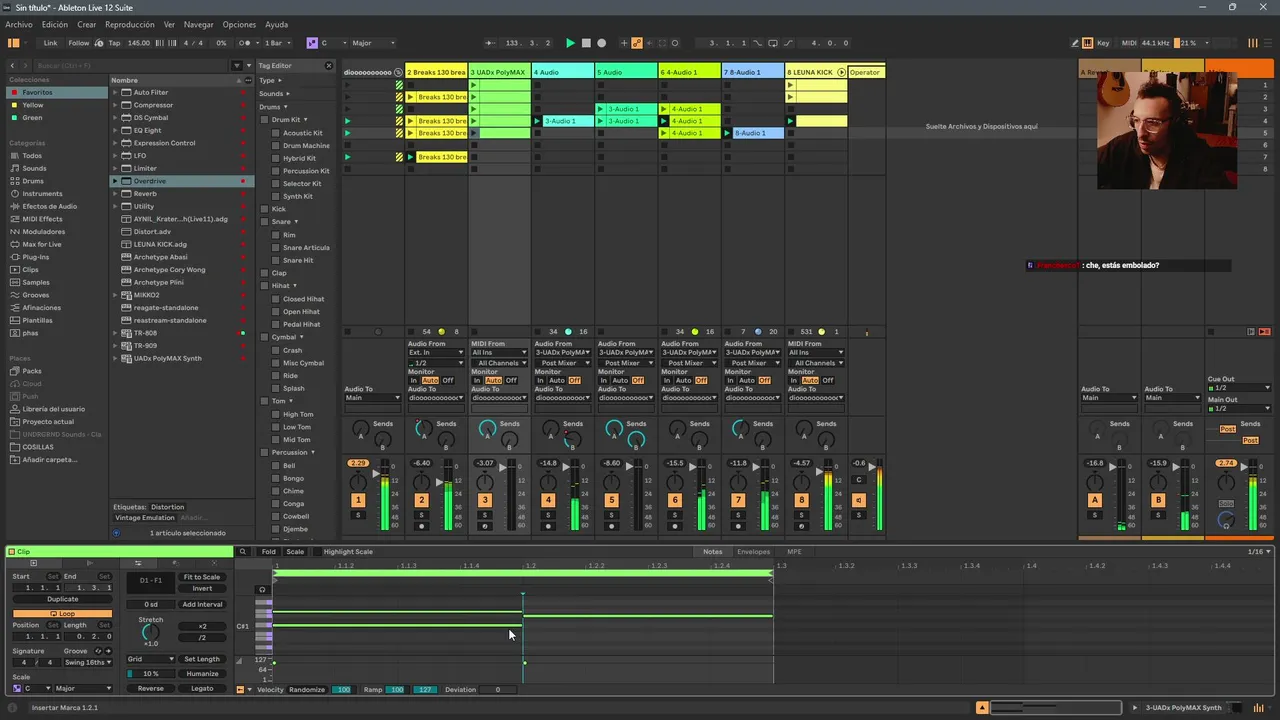The image size is (1280, 720).
Task: Click the Re-Enable Automation arrow icon
Action: pos(648,43)
